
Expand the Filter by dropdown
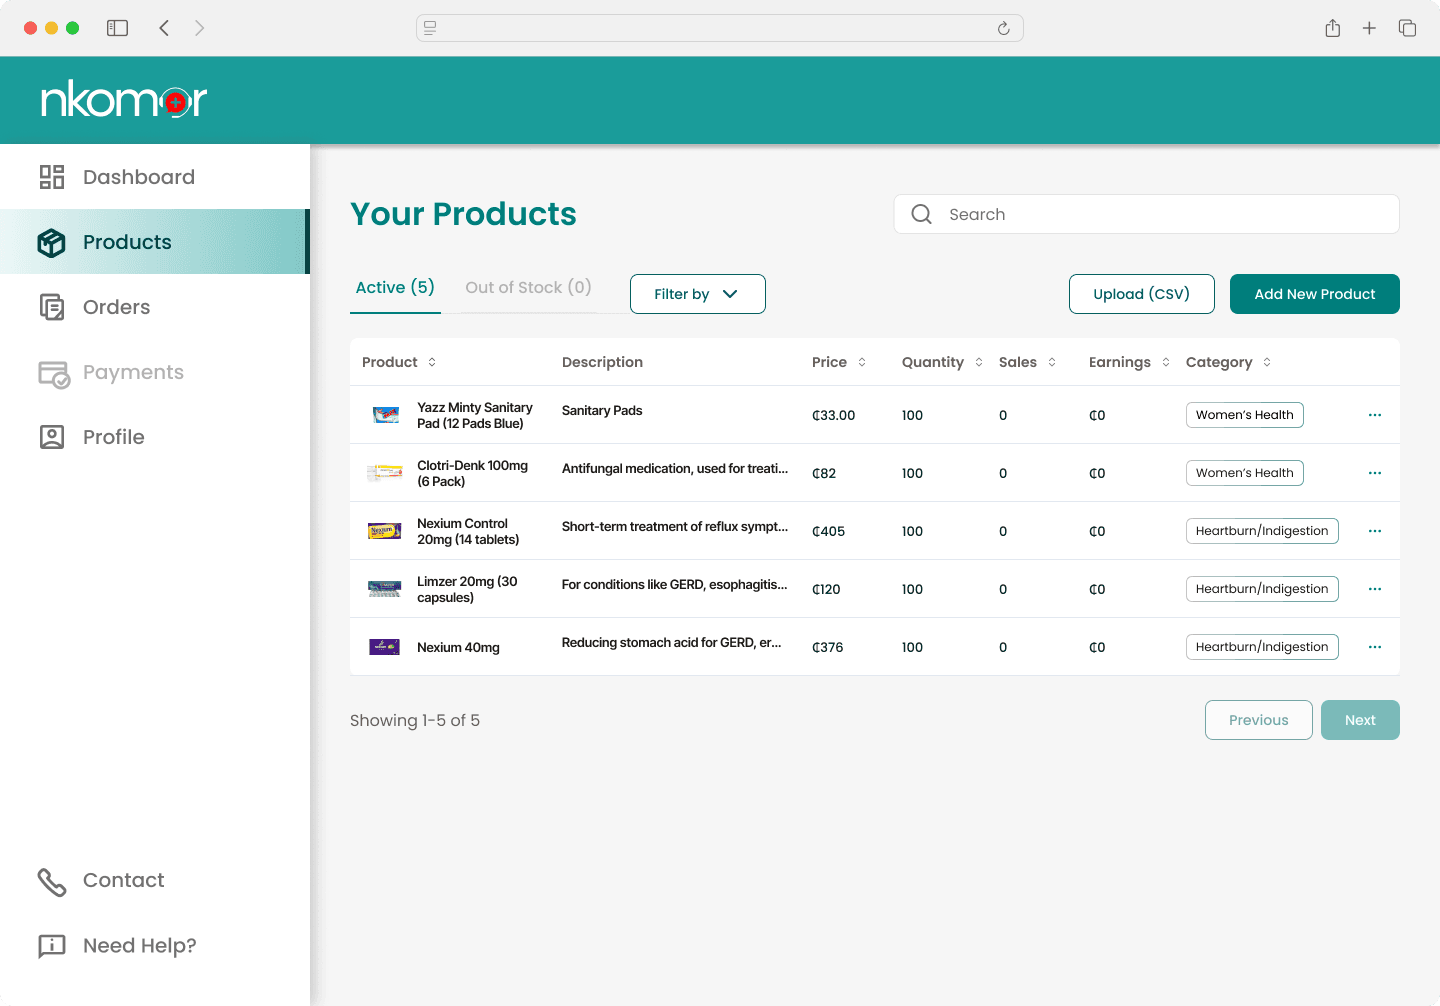click(698, 294)
